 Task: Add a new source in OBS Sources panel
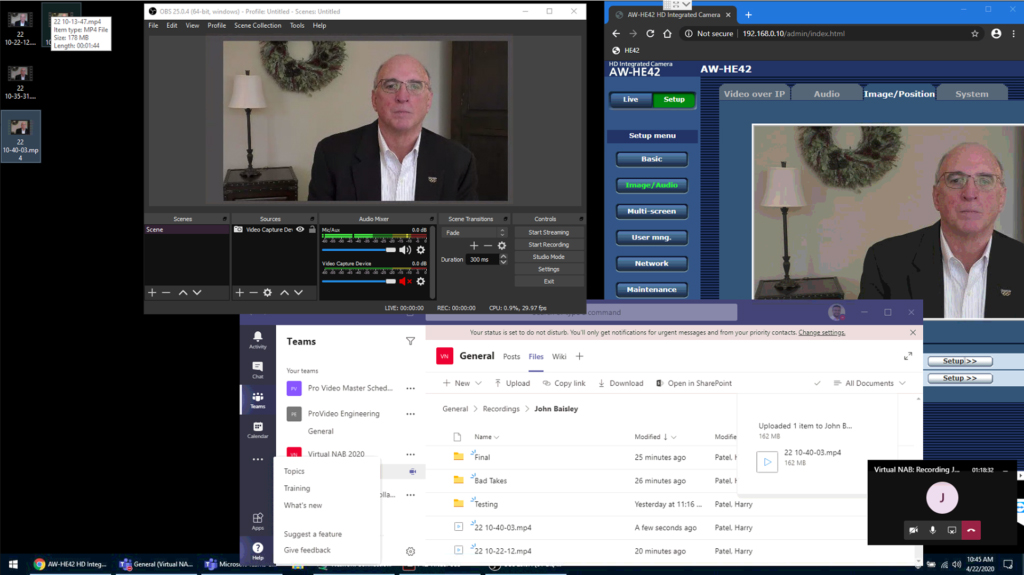pyautogui.click(x=239, y=293)
